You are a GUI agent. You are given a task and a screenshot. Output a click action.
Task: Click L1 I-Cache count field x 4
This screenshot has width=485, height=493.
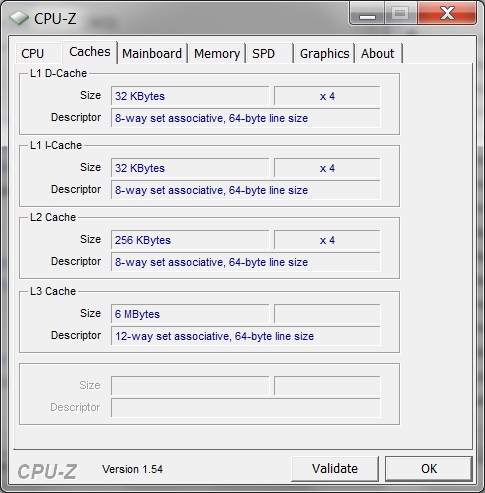tap(327, 168)
